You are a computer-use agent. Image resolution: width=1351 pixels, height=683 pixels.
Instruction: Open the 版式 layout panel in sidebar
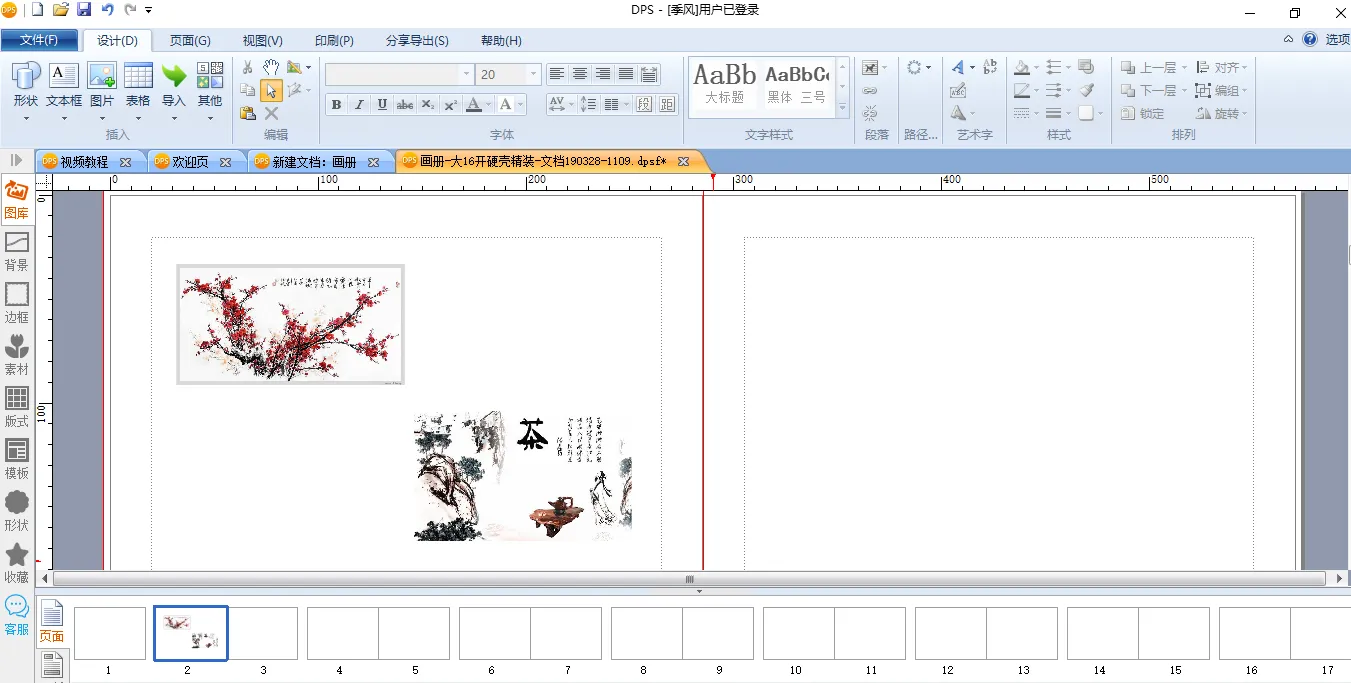(17, 406)
